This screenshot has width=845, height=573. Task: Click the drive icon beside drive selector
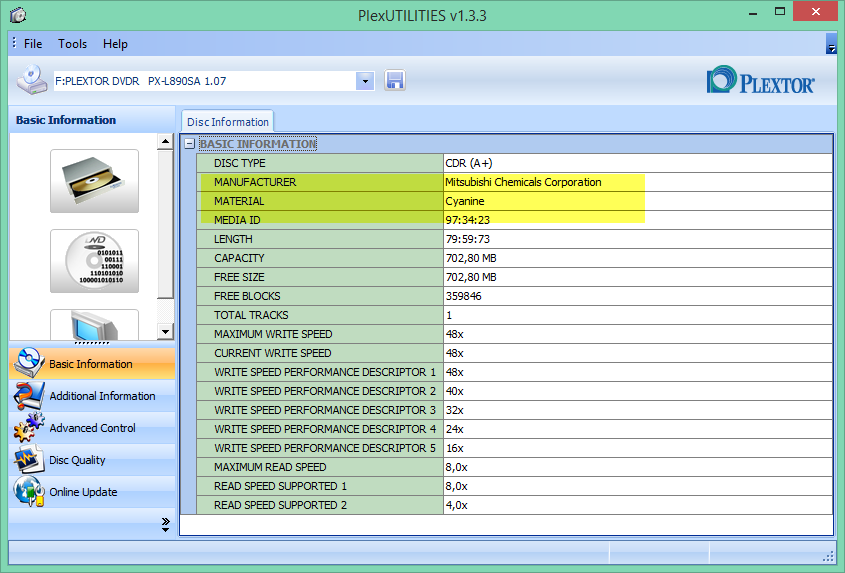(x=31, y=81)
